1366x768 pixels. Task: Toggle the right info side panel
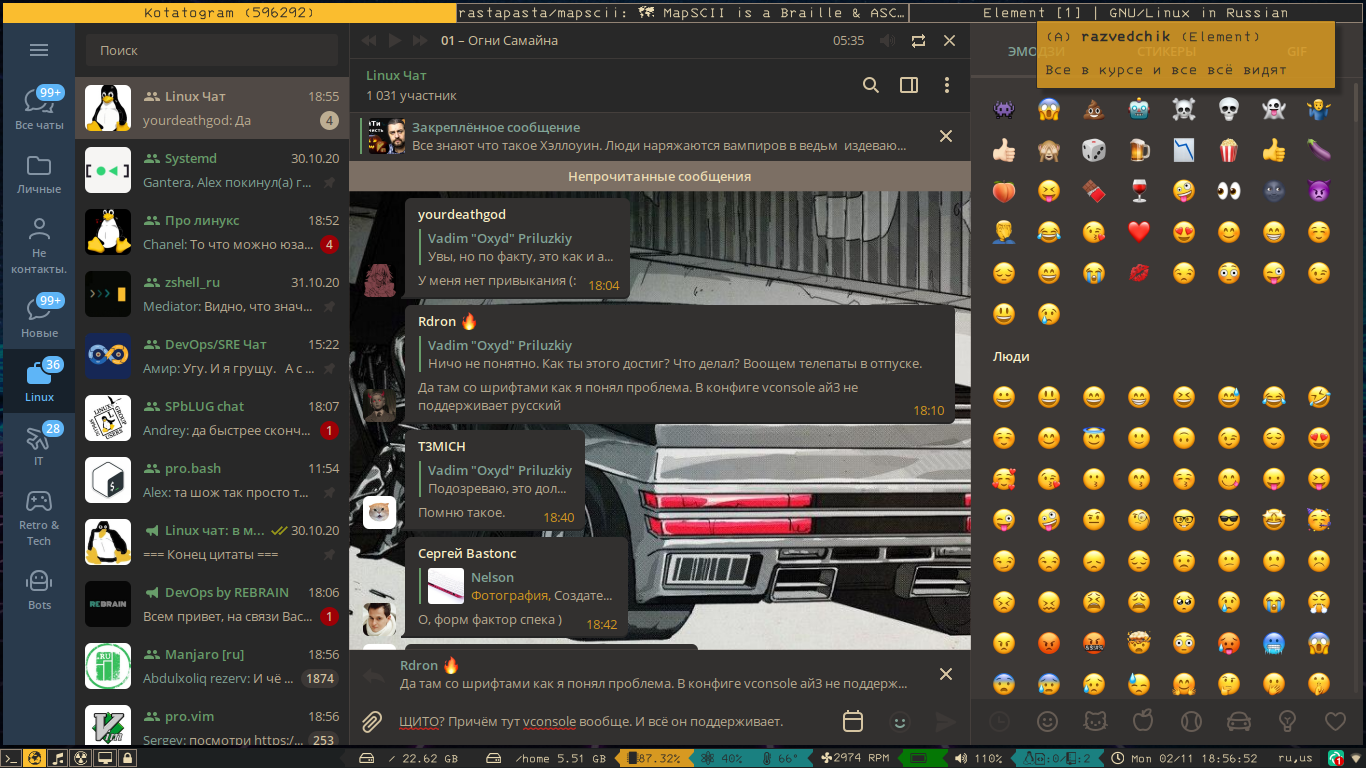pyautogui.click(x=909, y=85)
